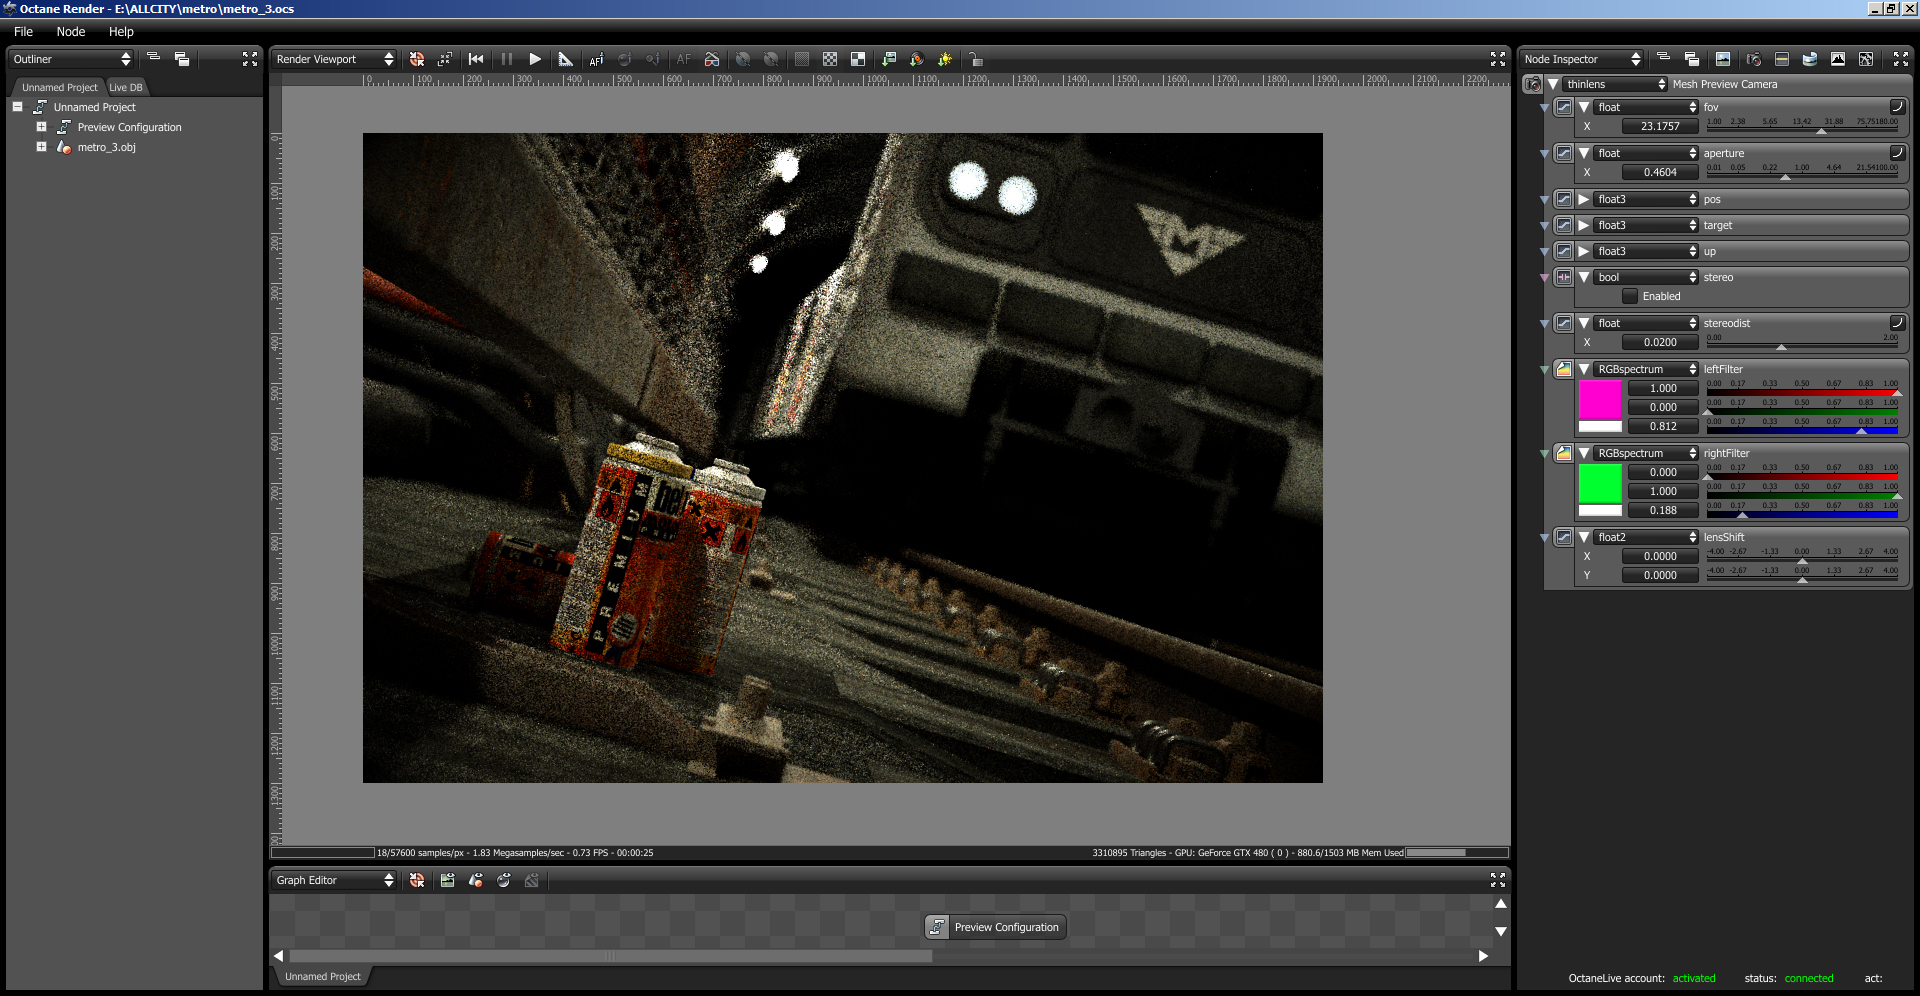Click the recenter icon in Graph Editor toolbar

click(417, 880)
